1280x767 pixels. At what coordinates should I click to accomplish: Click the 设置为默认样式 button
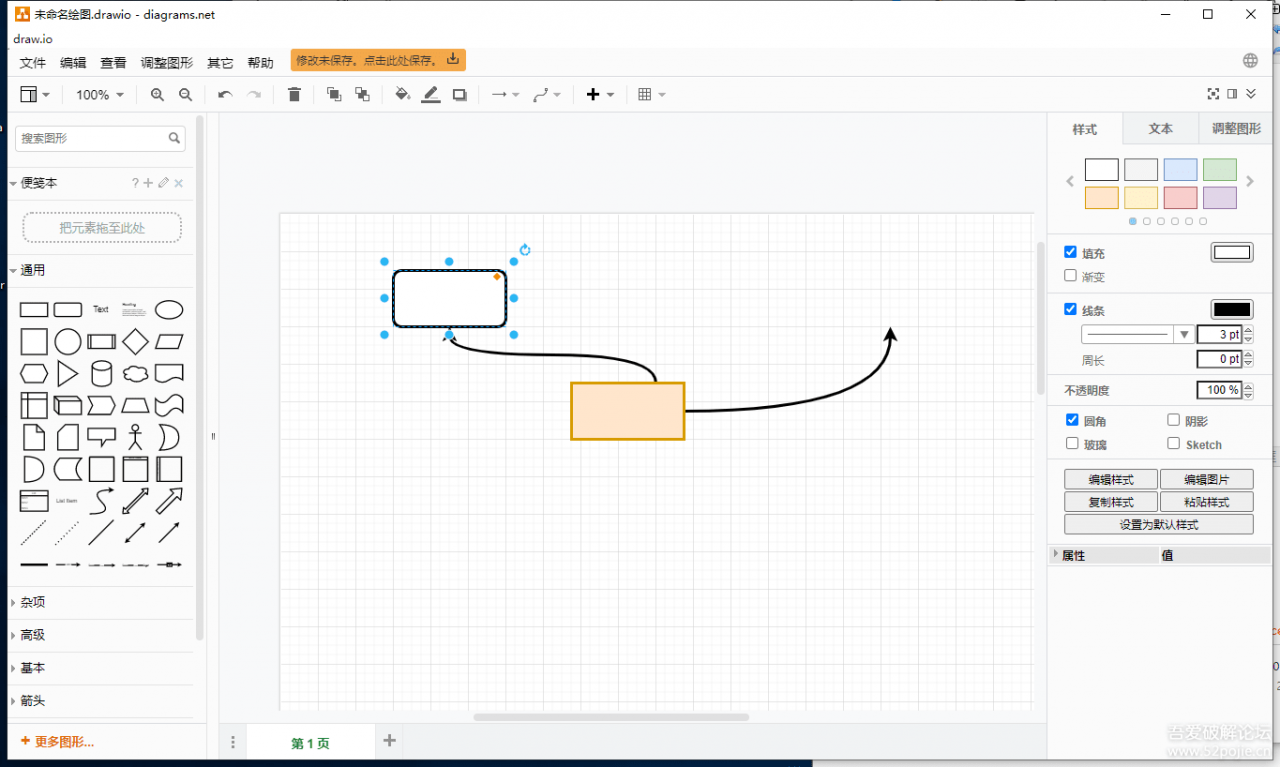(x=1159, y=524)
